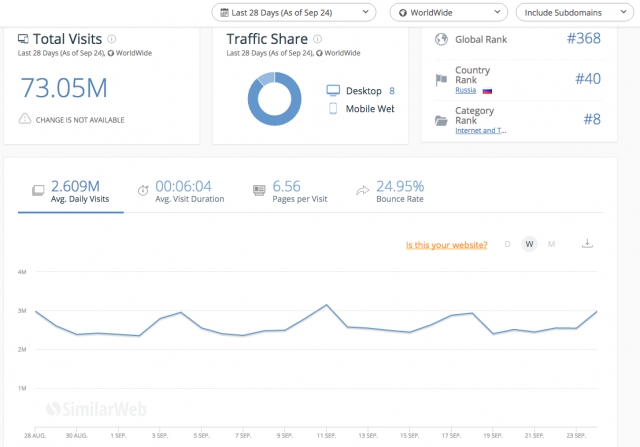
Task: Click the Global Rank globe icon
Action: tap(441, 39)
